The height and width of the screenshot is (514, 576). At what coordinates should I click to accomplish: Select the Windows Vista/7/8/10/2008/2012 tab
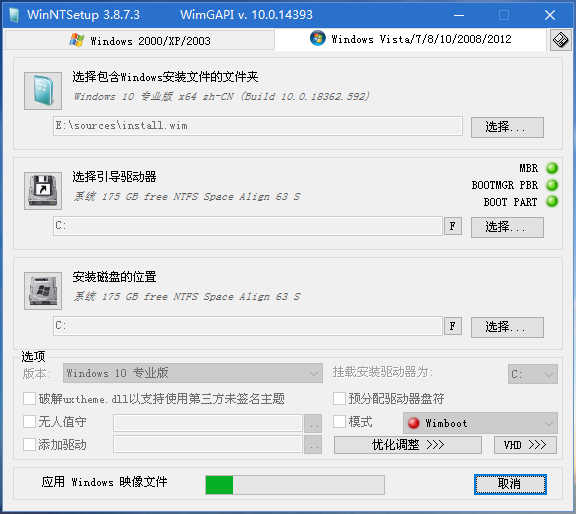[410, 39]
